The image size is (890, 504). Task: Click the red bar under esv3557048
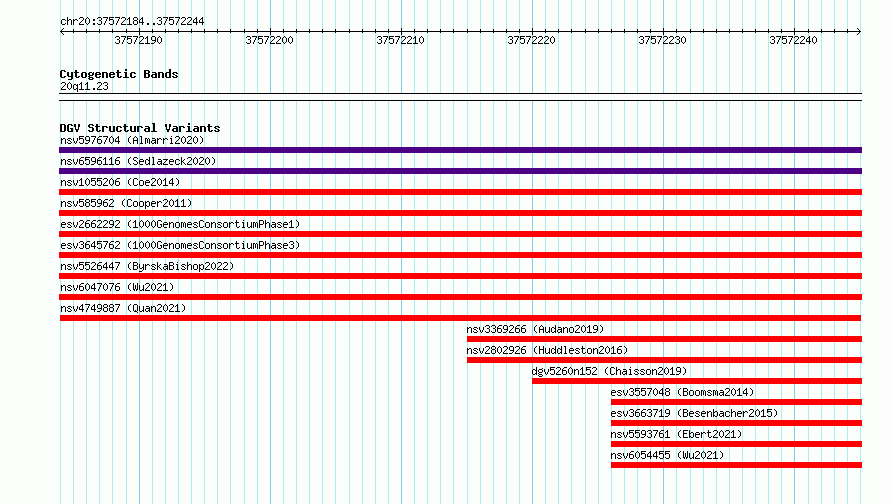click(736, 402)
